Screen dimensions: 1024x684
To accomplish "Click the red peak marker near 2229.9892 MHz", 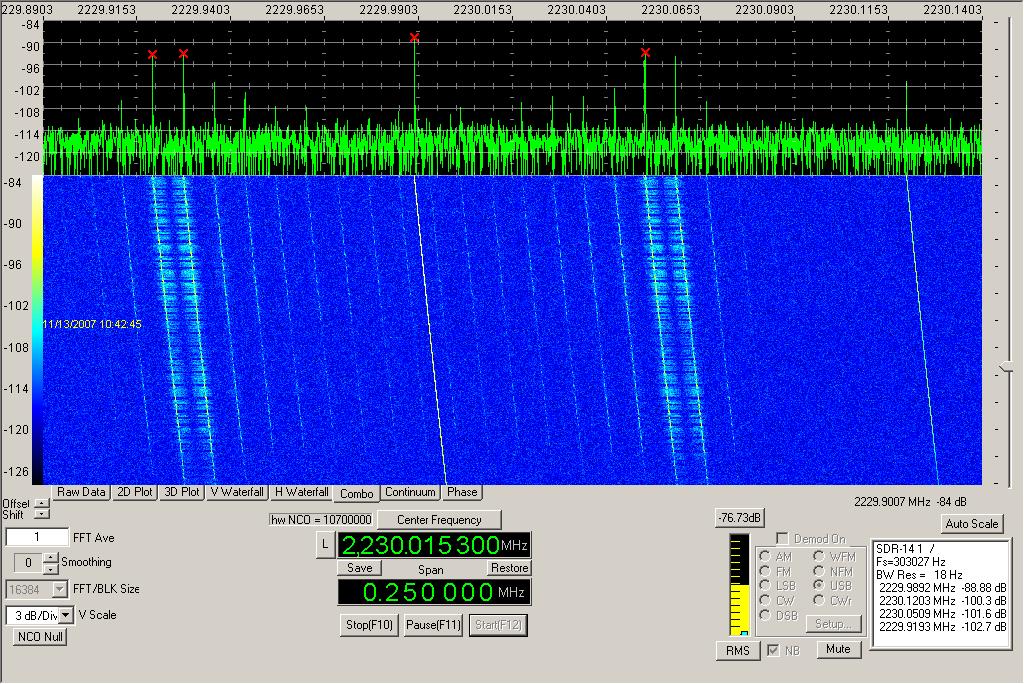I will point(414,38).
